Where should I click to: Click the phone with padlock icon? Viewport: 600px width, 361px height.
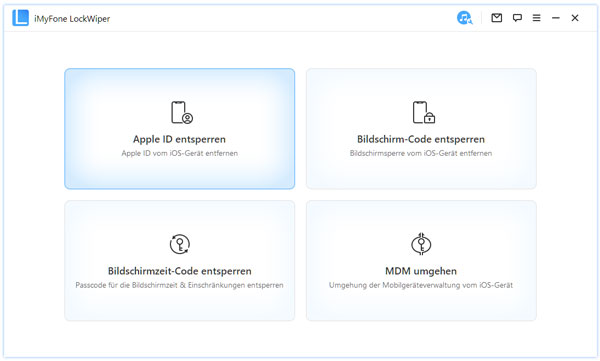423,113
